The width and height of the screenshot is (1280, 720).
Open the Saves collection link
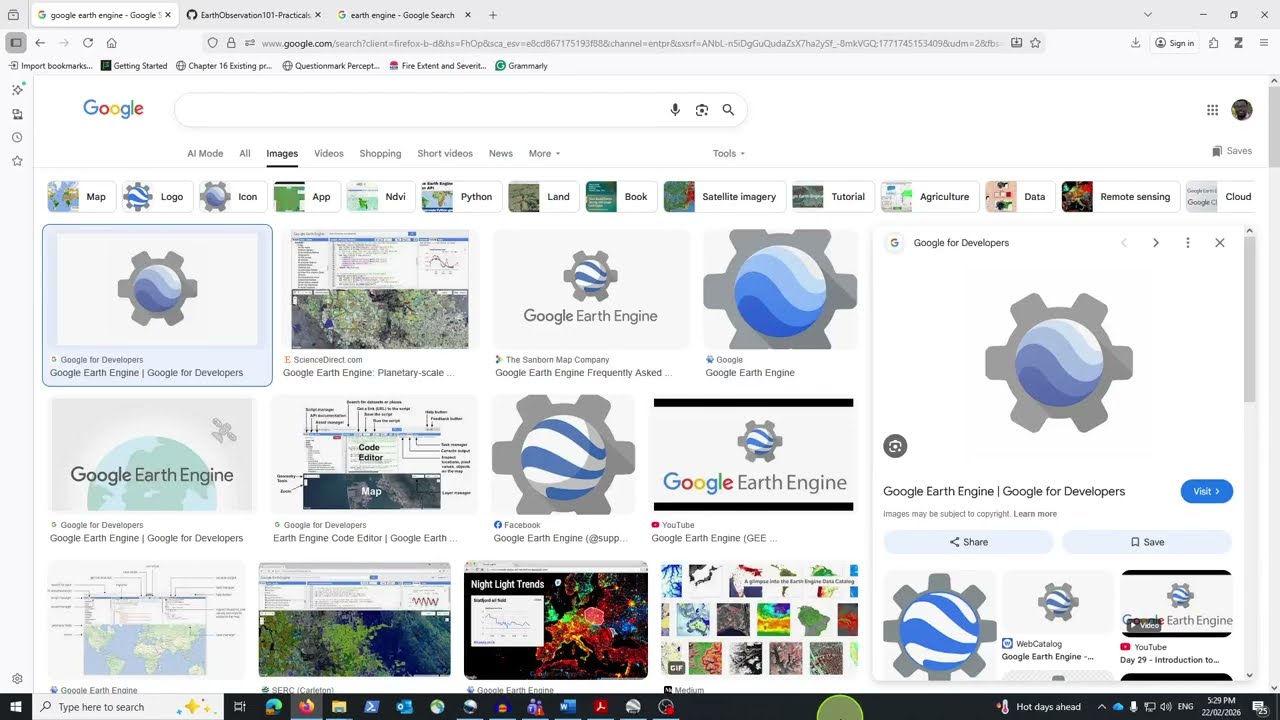pos(1232,151)
